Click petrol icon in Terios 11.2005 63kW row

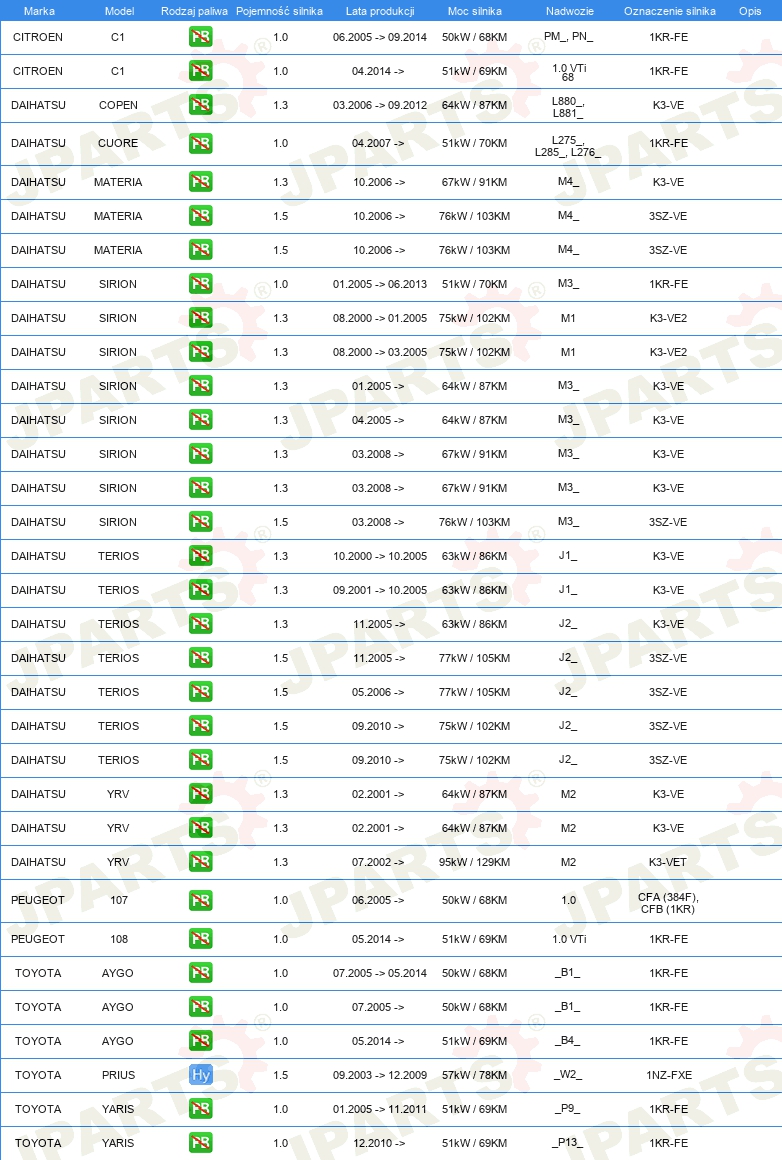click(x=200, y=624)
